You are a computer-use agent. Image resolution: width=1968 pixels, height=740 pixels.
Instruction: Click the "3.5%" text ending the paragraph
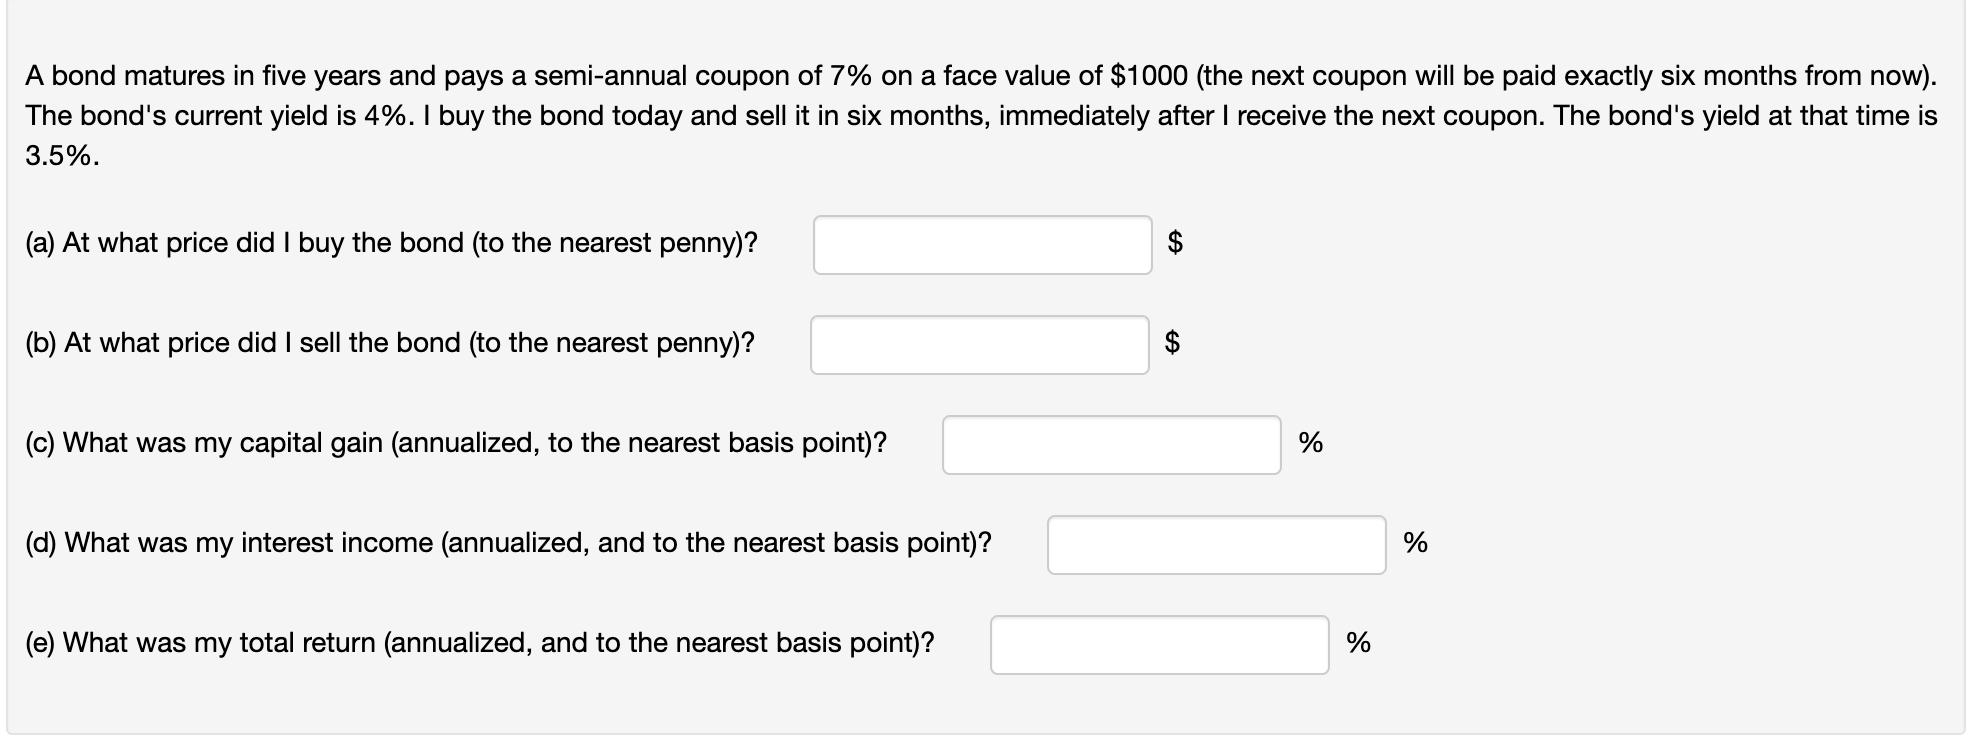pyautogui.click(x=62, y=157)
